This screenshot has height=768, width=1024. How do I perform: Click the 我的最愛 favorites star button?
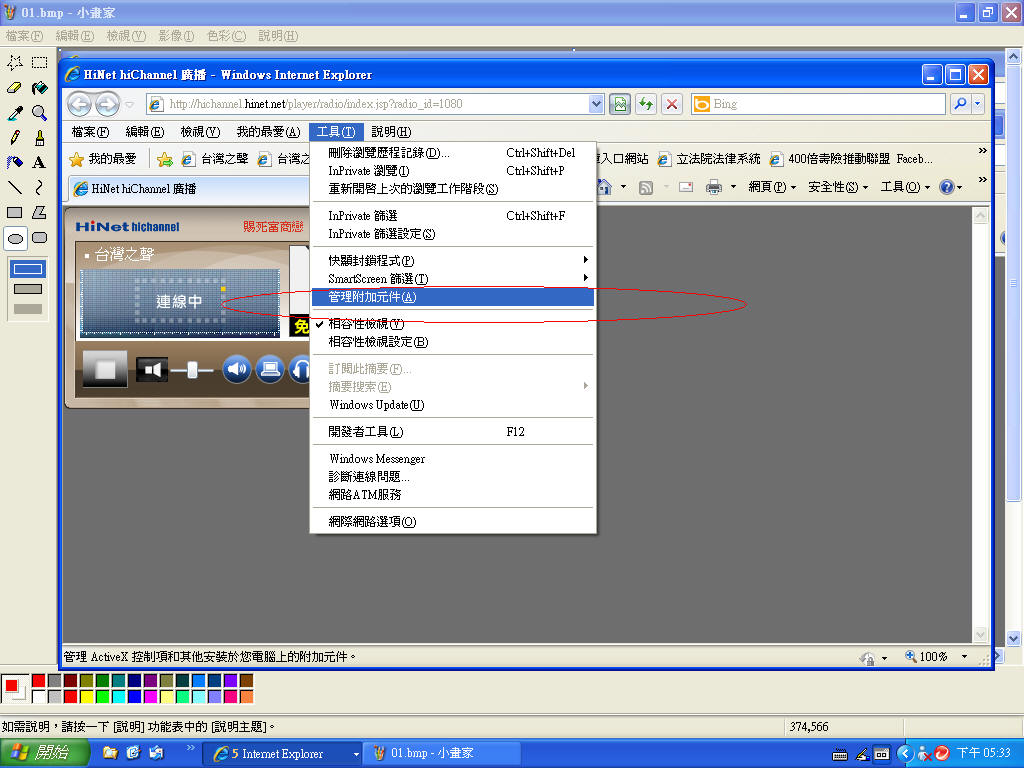[104, 159]
